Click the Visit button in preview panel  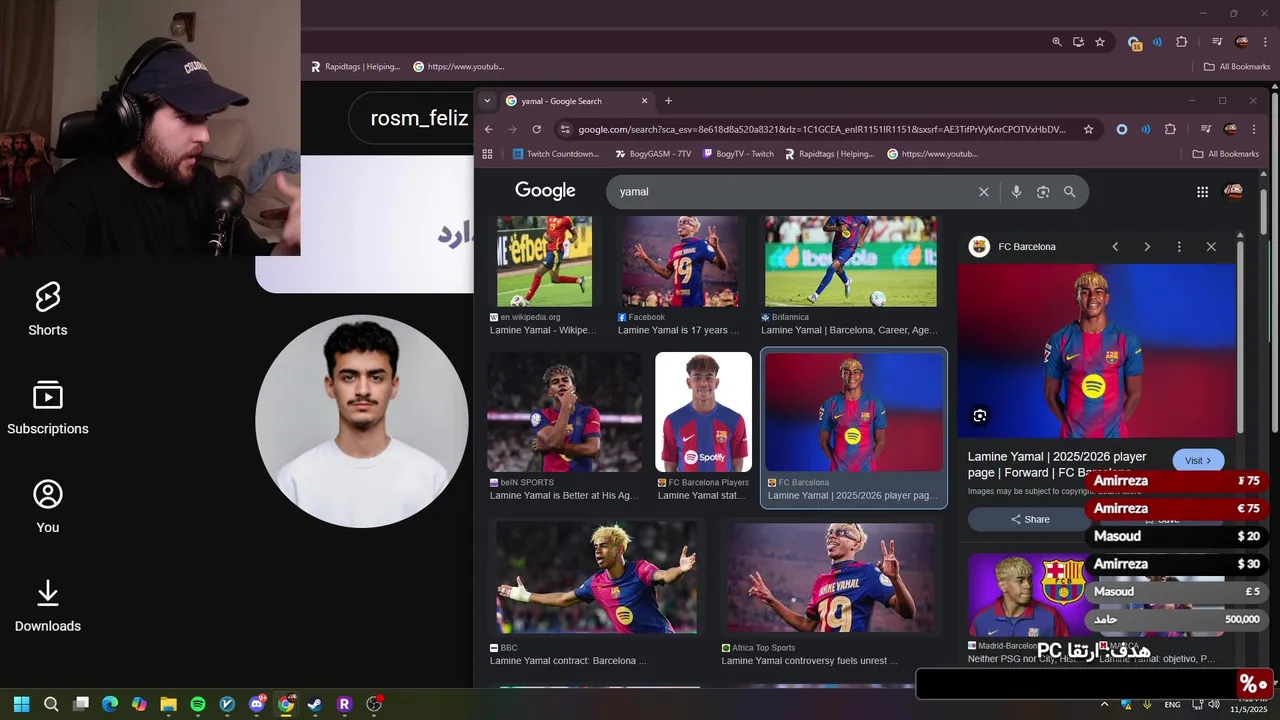1198,460
